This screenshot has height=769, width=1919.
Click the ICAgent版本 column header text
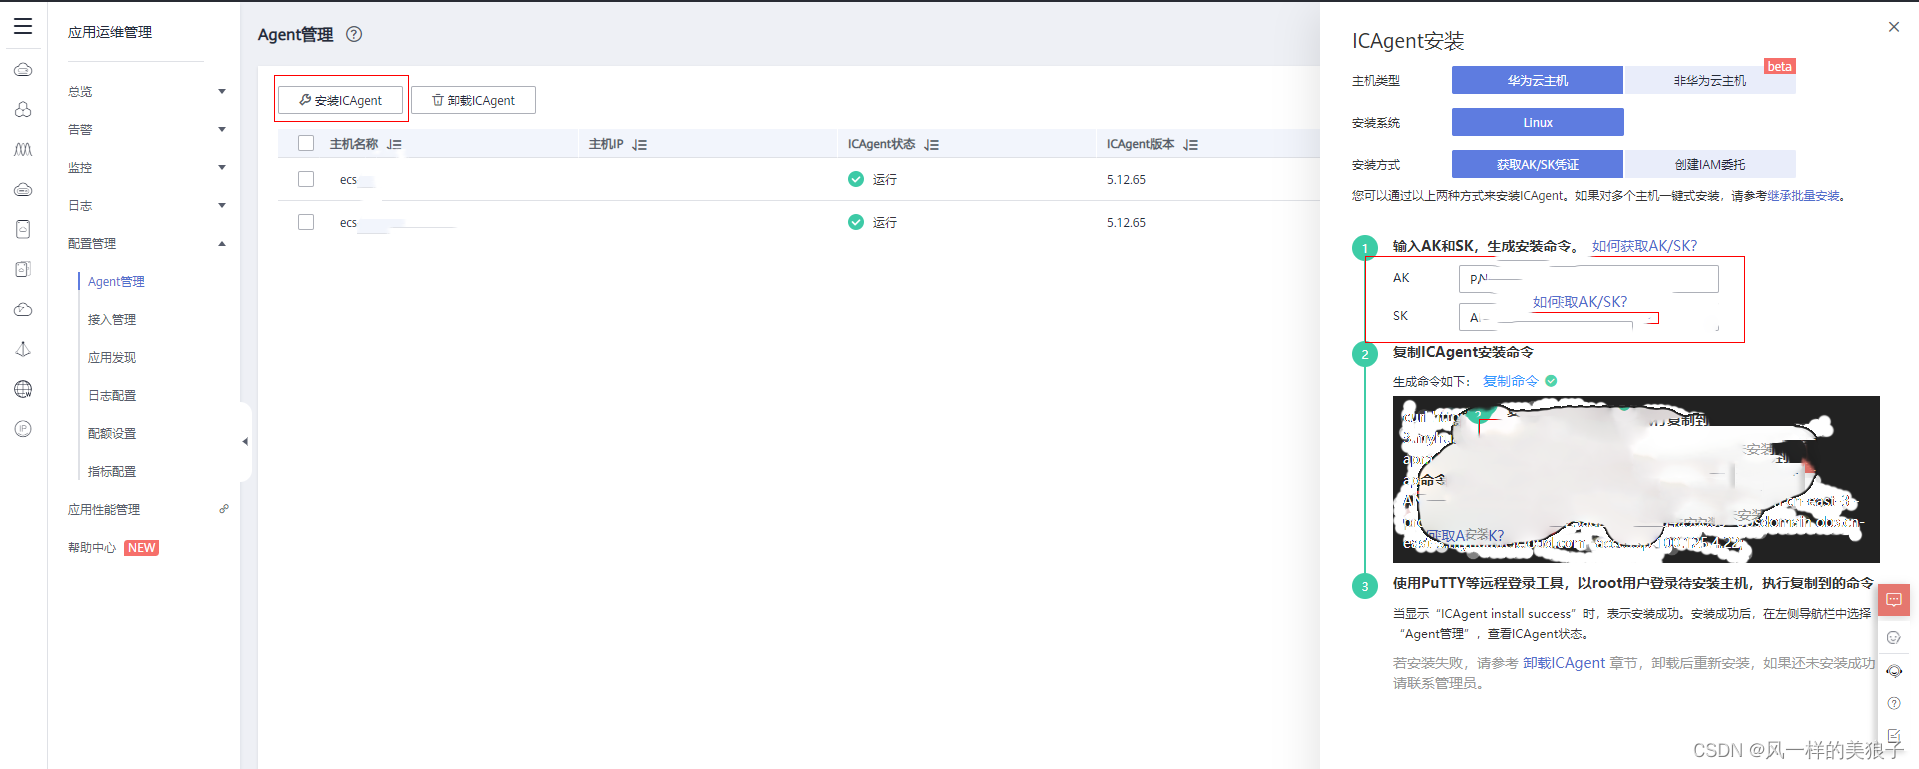pyautogui.click(x=1140, y=144)
